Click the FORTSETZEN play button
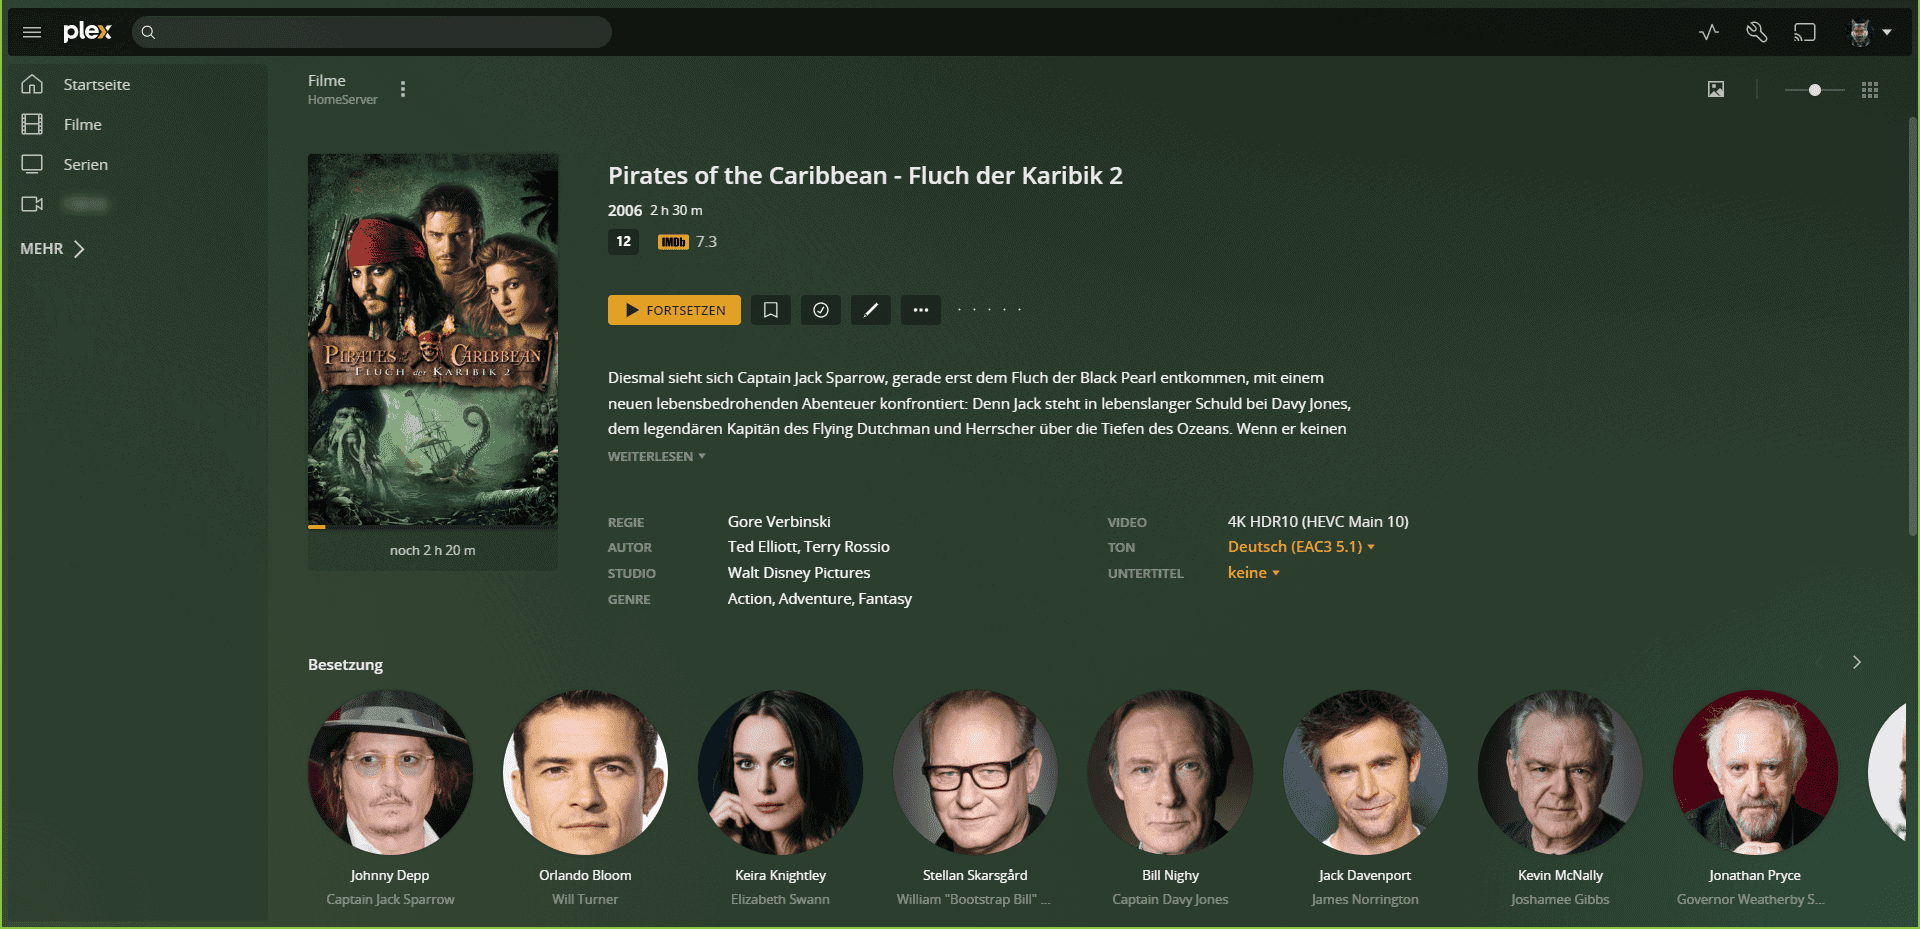This screenshot has width=1920, height=929. point(674,310)
